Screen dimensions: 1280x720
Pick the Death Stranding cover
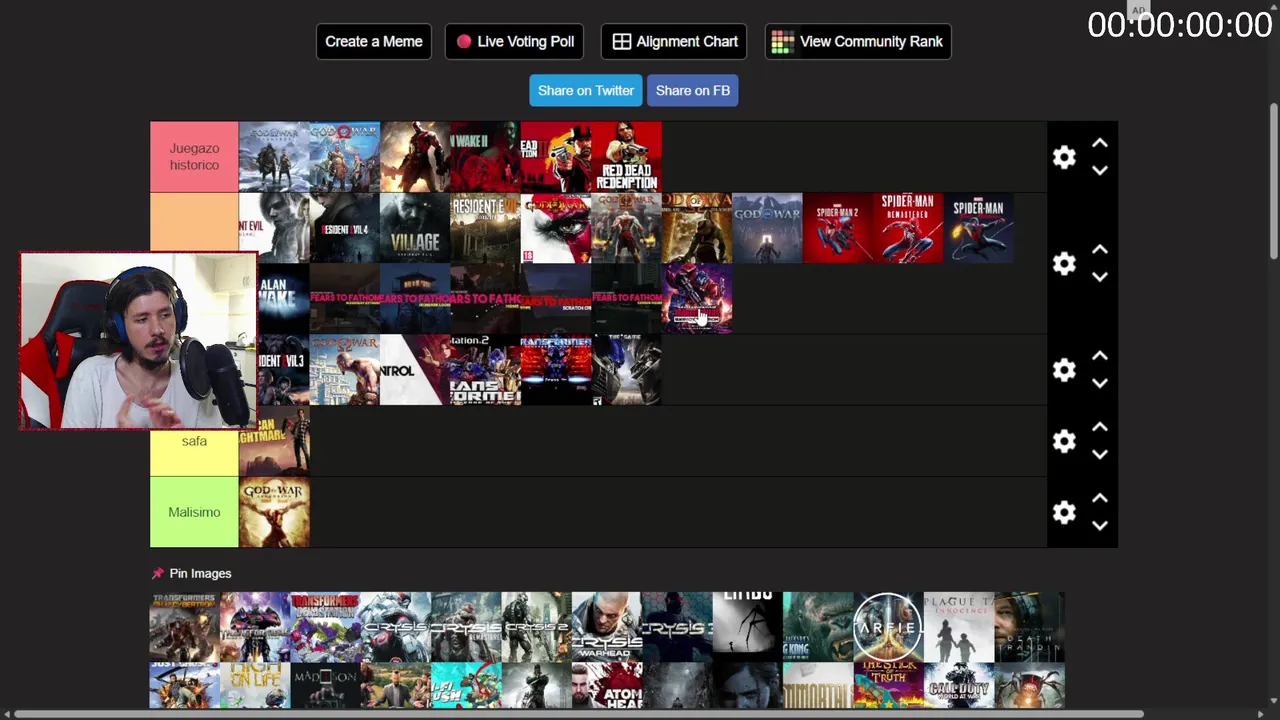point(1029,627)
